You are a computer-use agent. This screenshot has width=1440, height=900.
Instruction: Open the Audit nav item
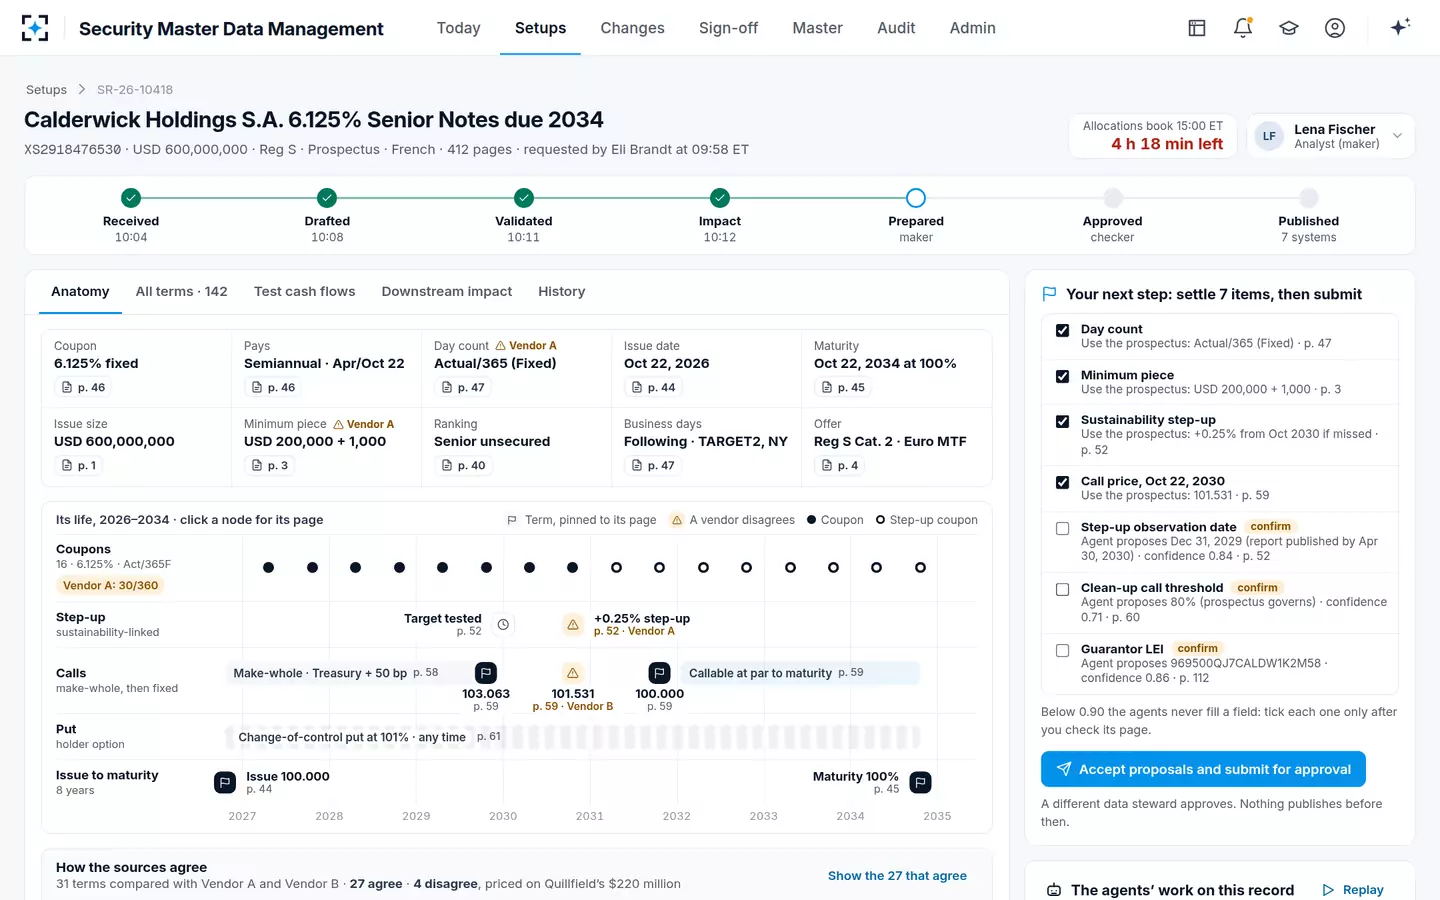pos(896,28)
